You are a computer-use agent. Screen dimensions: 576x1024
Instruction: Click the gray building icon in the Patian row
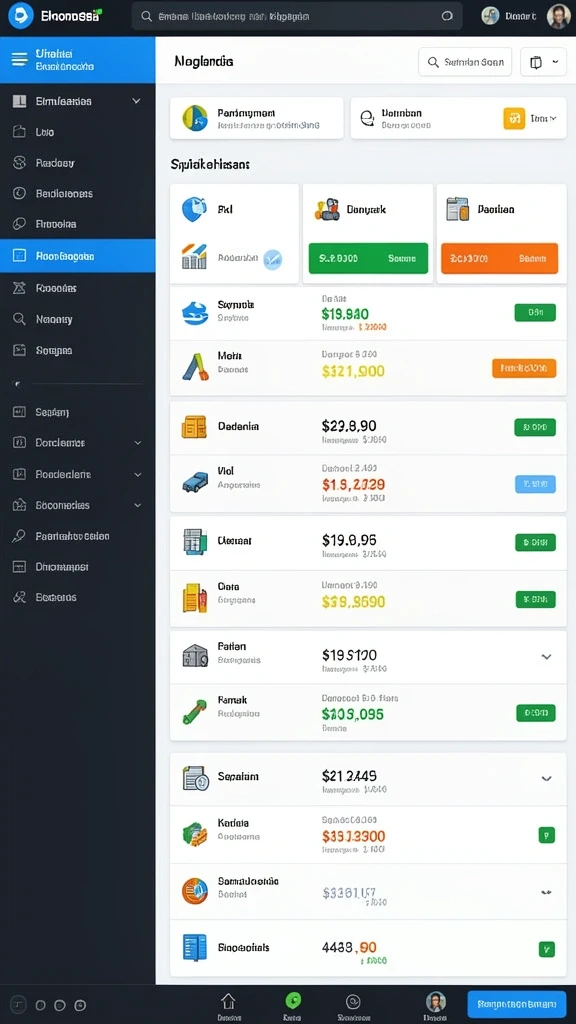[195, 655]
